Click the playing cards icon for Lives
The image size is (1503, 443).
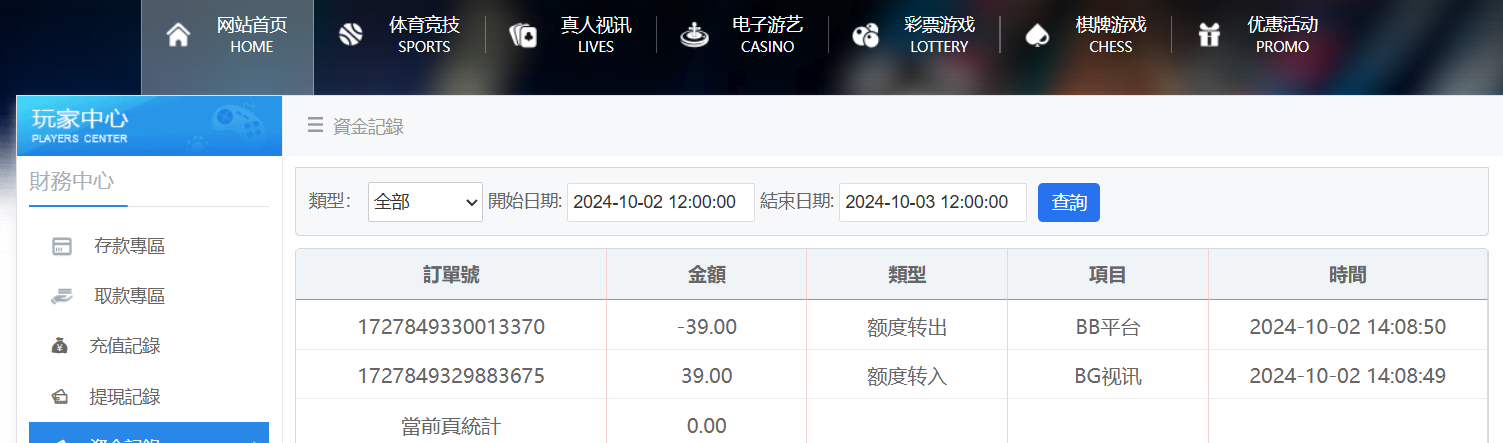522,36
